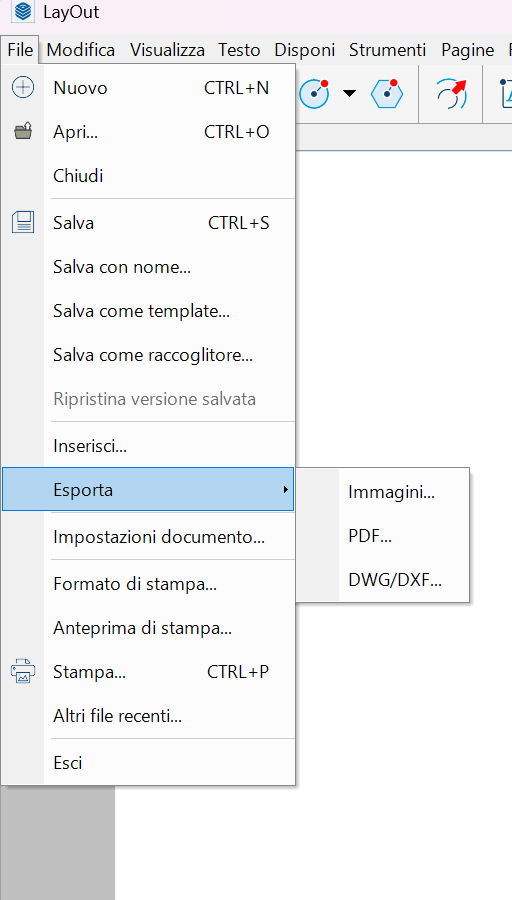Open the Strumenti menu
512x900 pixels.
[387, 50]
